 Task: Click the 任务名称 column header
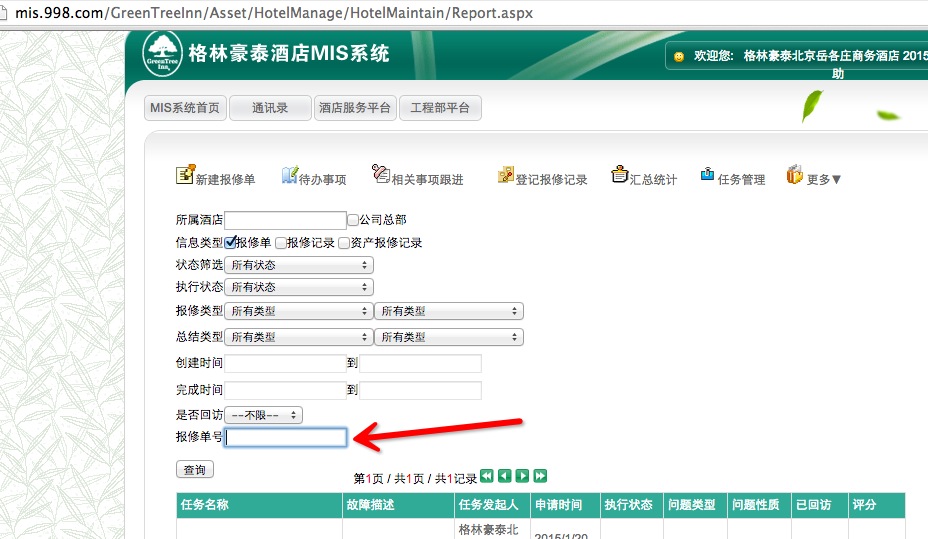coord(259,505)
